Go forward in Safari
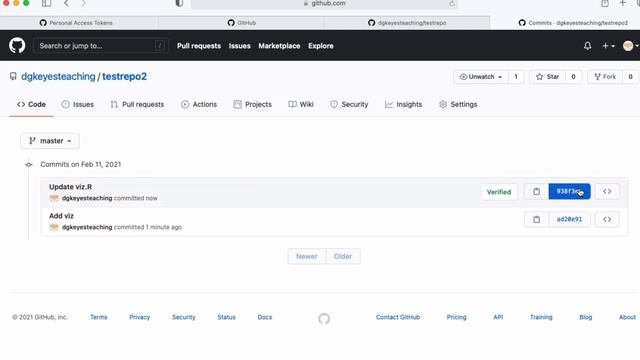Screen dimensions: 640x360 [83, 3]
